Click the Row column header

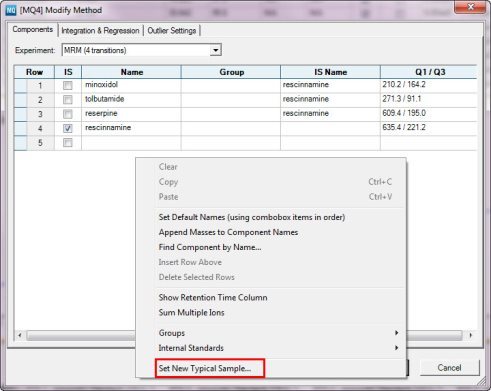coord(34,72)
